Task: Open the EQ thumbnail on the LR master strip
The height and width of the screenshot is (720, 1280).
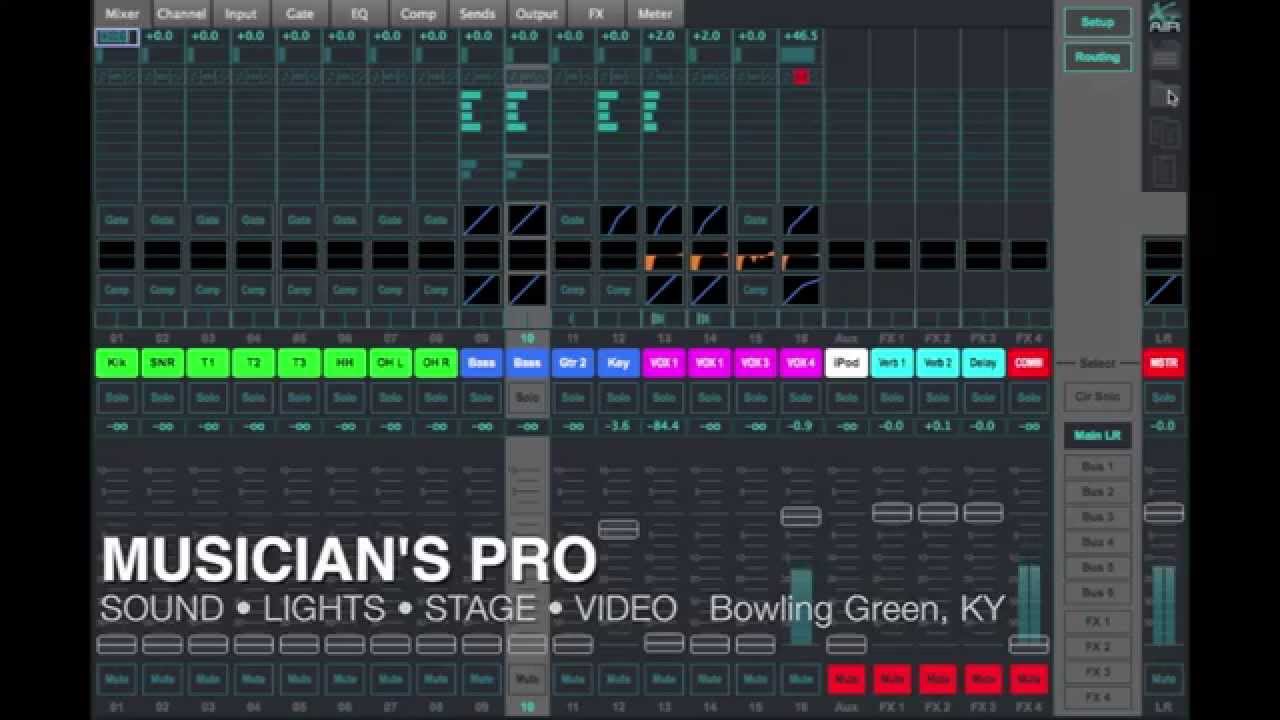Action: (x=1163, y=255)
